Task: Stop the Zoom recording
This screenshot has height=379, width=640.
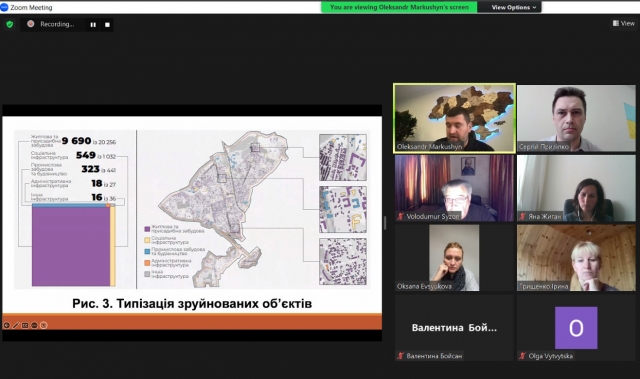Action: [x=107, y=24]
